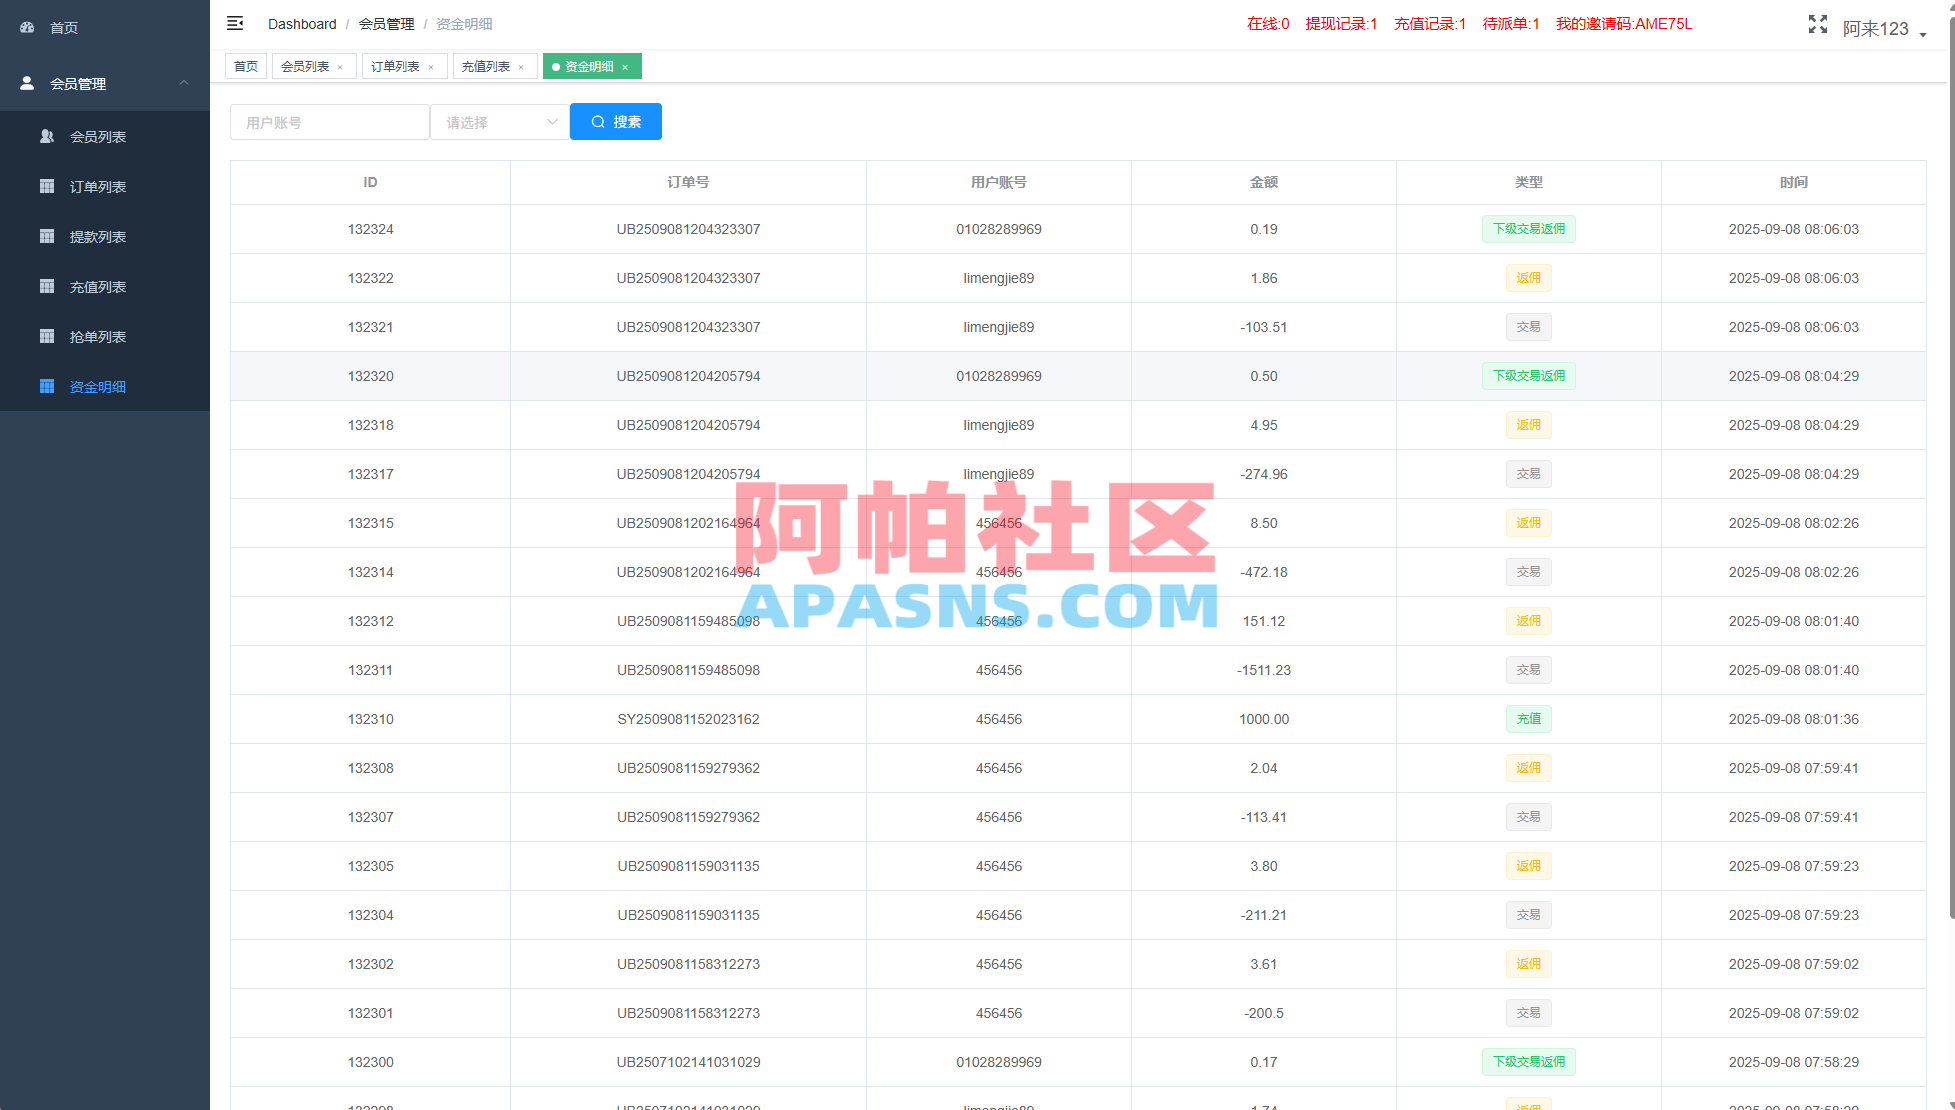1955x1110 pixels.
Task: Close the 充值列表 tab
Action: (521, 67)
